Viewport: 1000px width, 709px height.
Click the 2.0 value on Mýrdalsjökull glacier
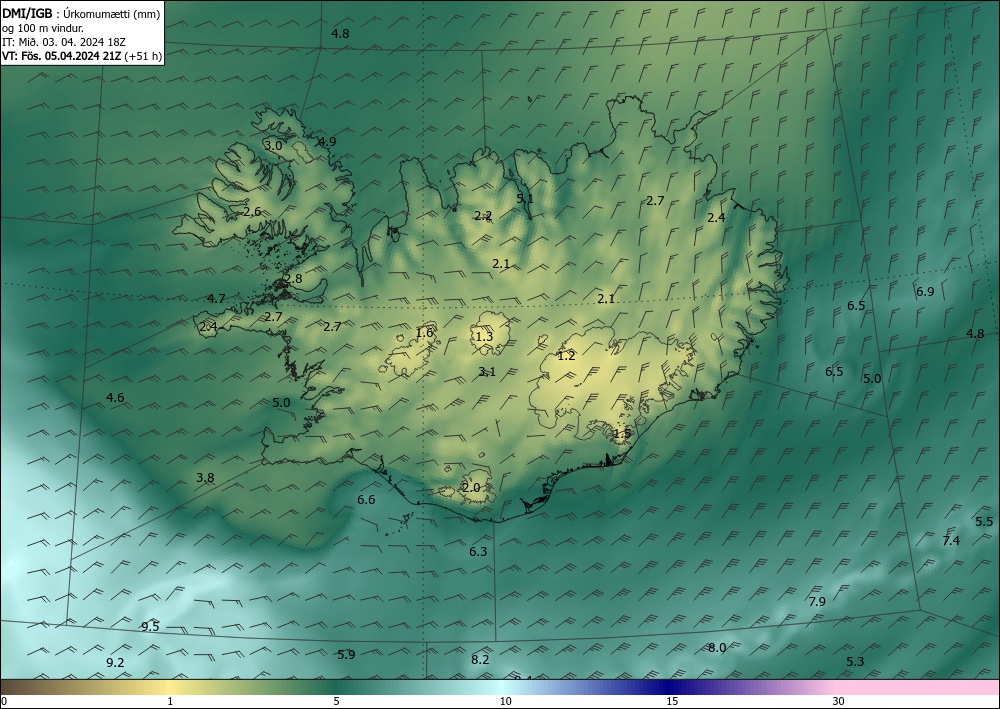click(x=471, y=488)
